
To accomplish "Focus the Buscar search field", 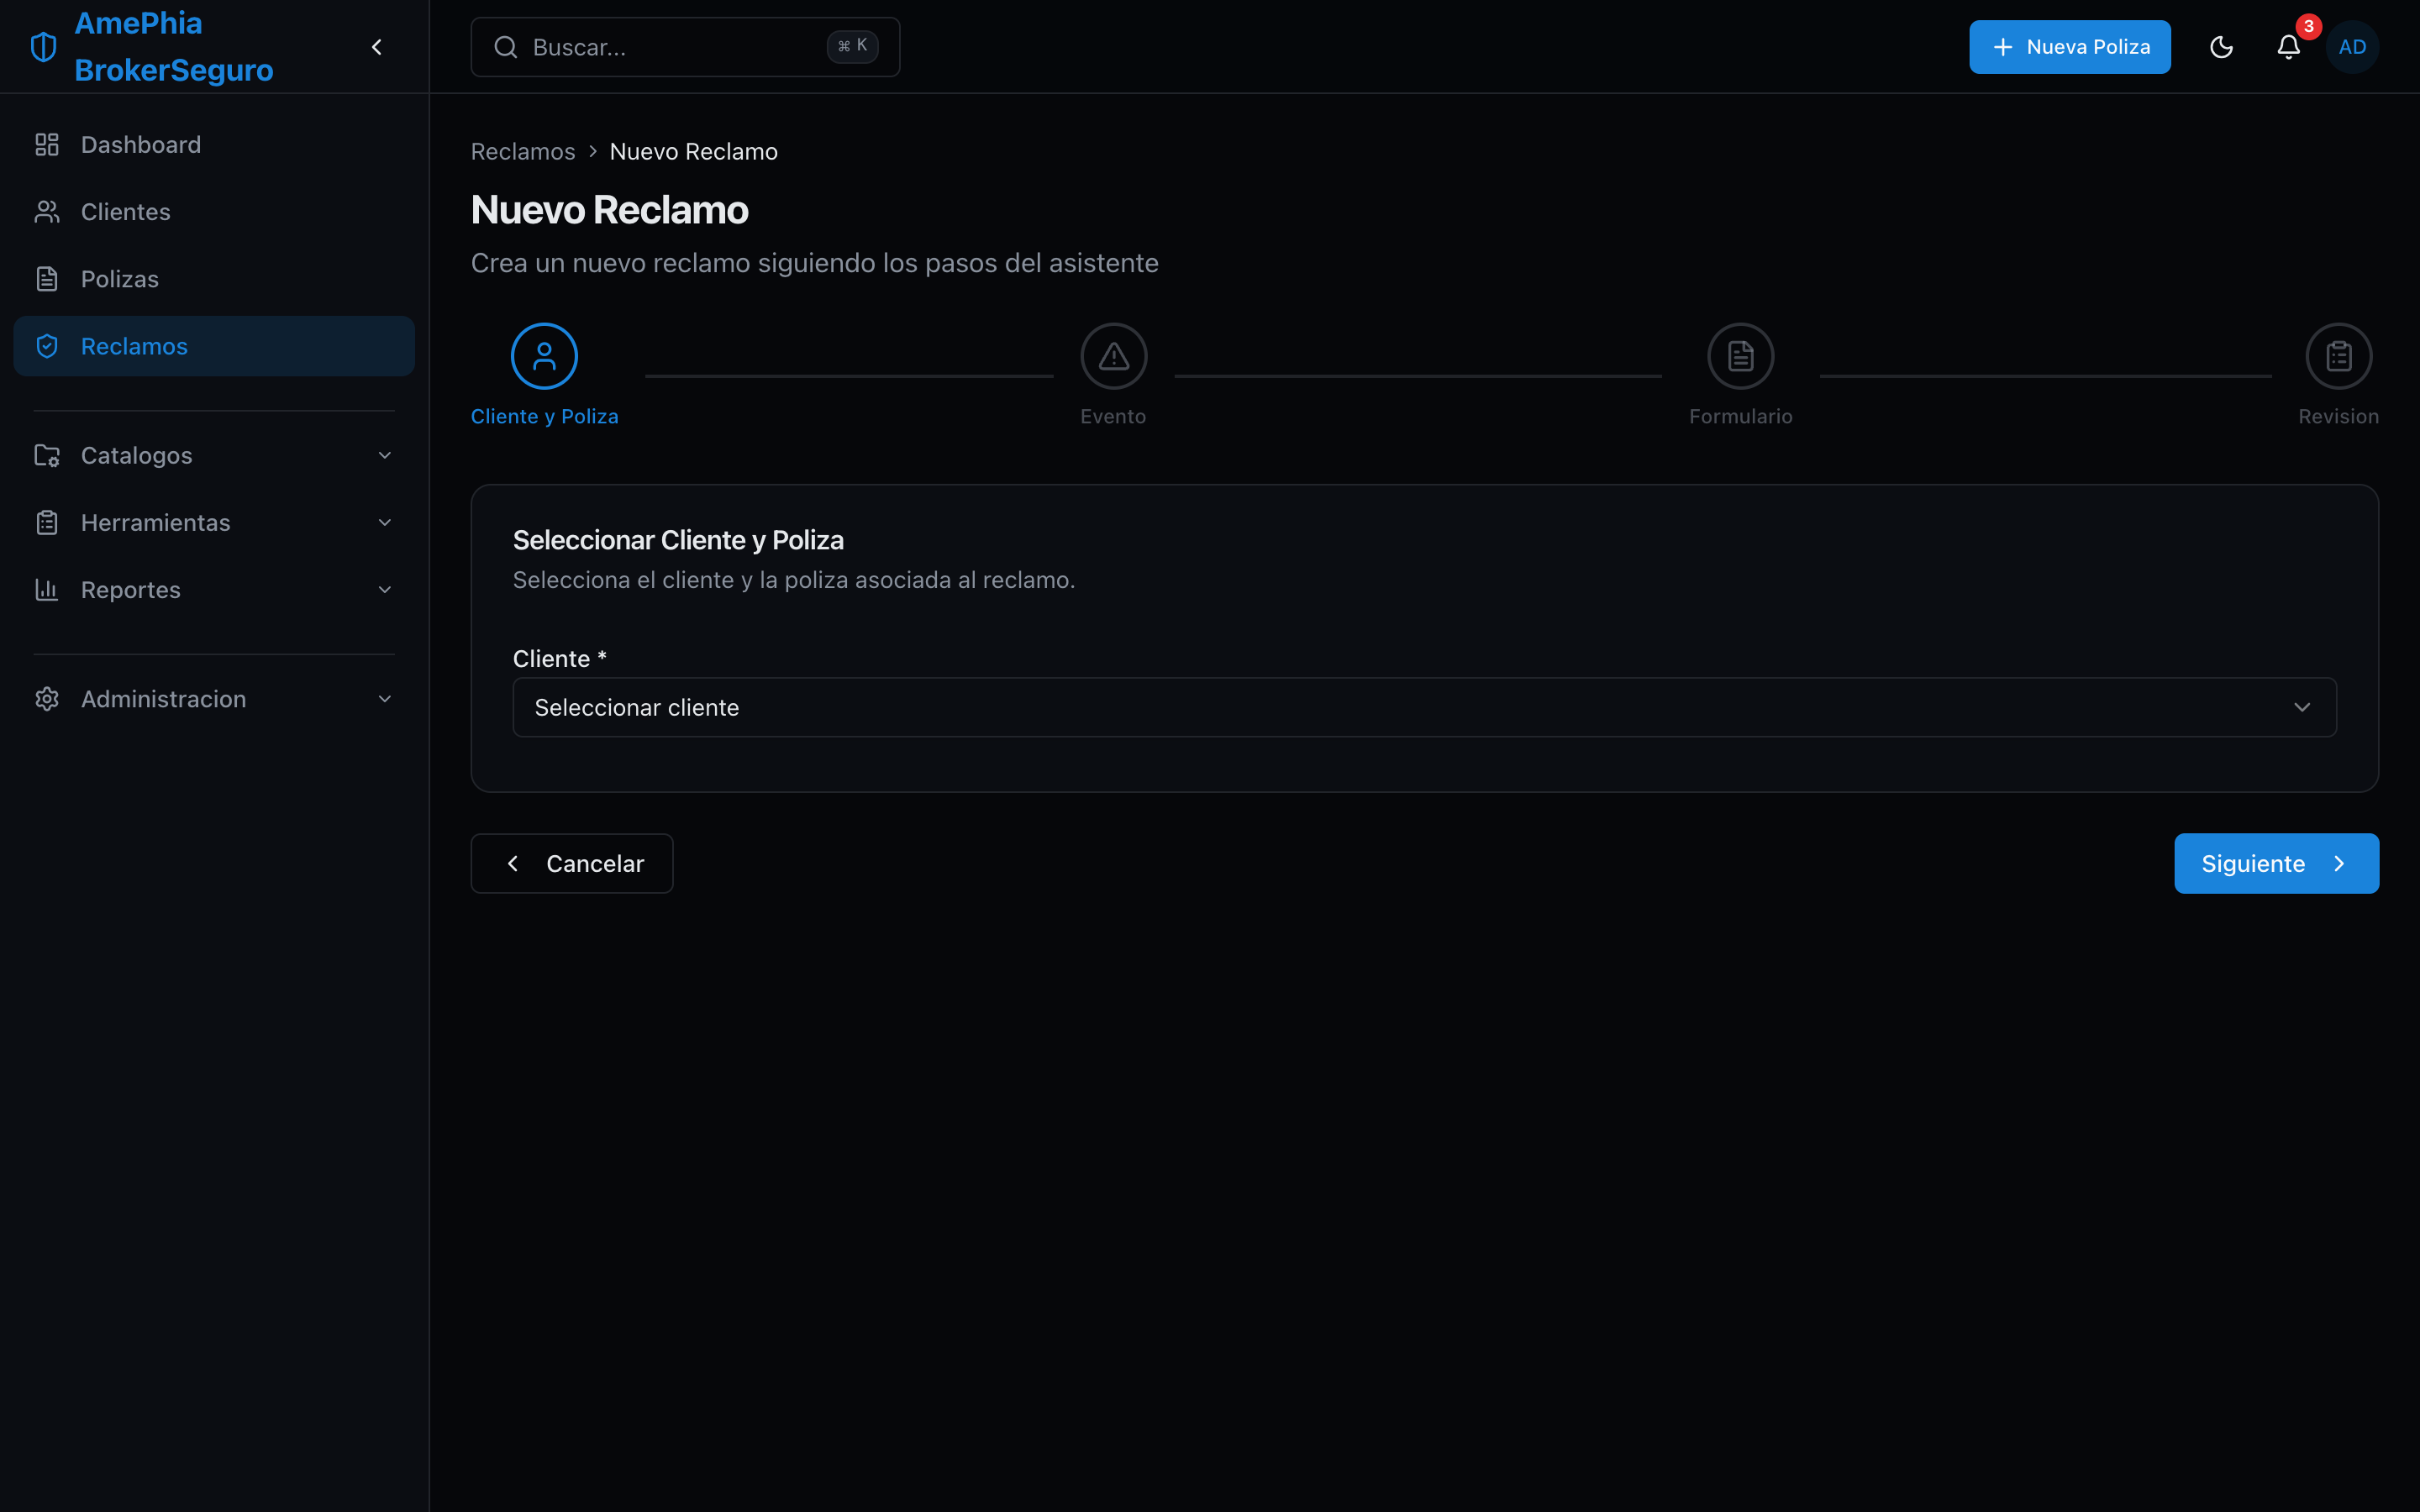I will (x=685, y=47).
